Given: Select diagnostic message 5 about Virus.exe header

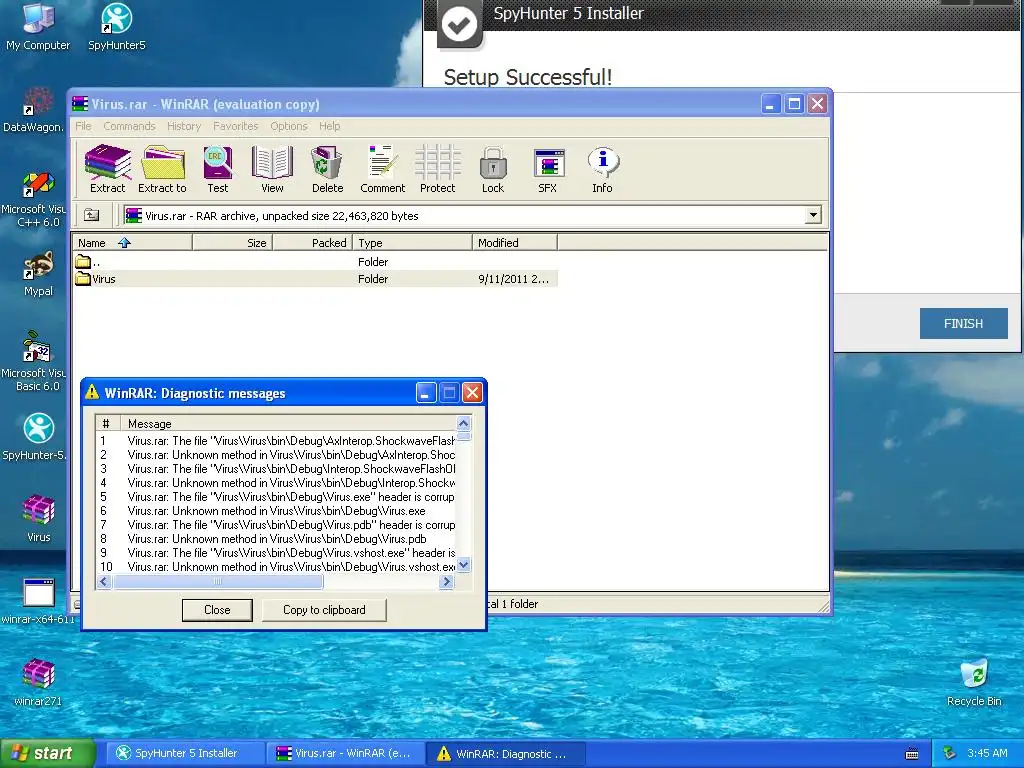Looking at the screenshot, I should point(276,497).
